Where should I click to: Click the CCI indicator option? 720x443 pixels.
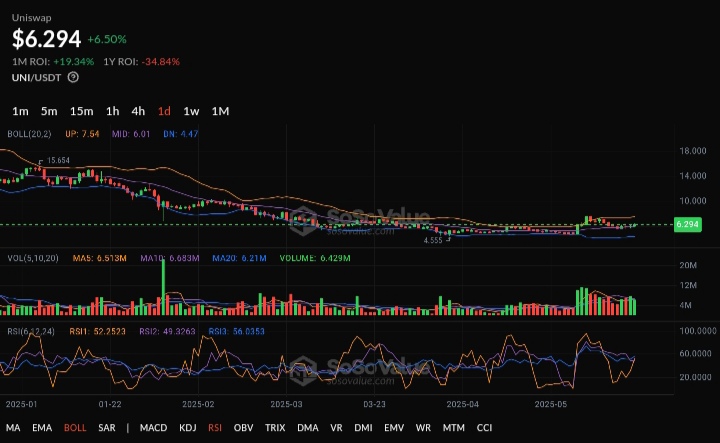coord(484,428)
